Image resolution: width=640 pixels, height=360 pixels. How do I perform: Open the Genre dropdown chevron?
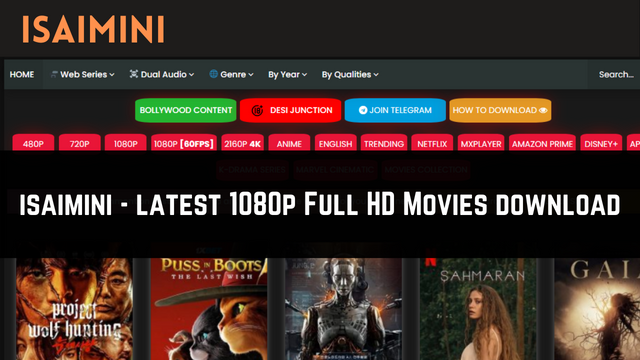coord(251,75)
